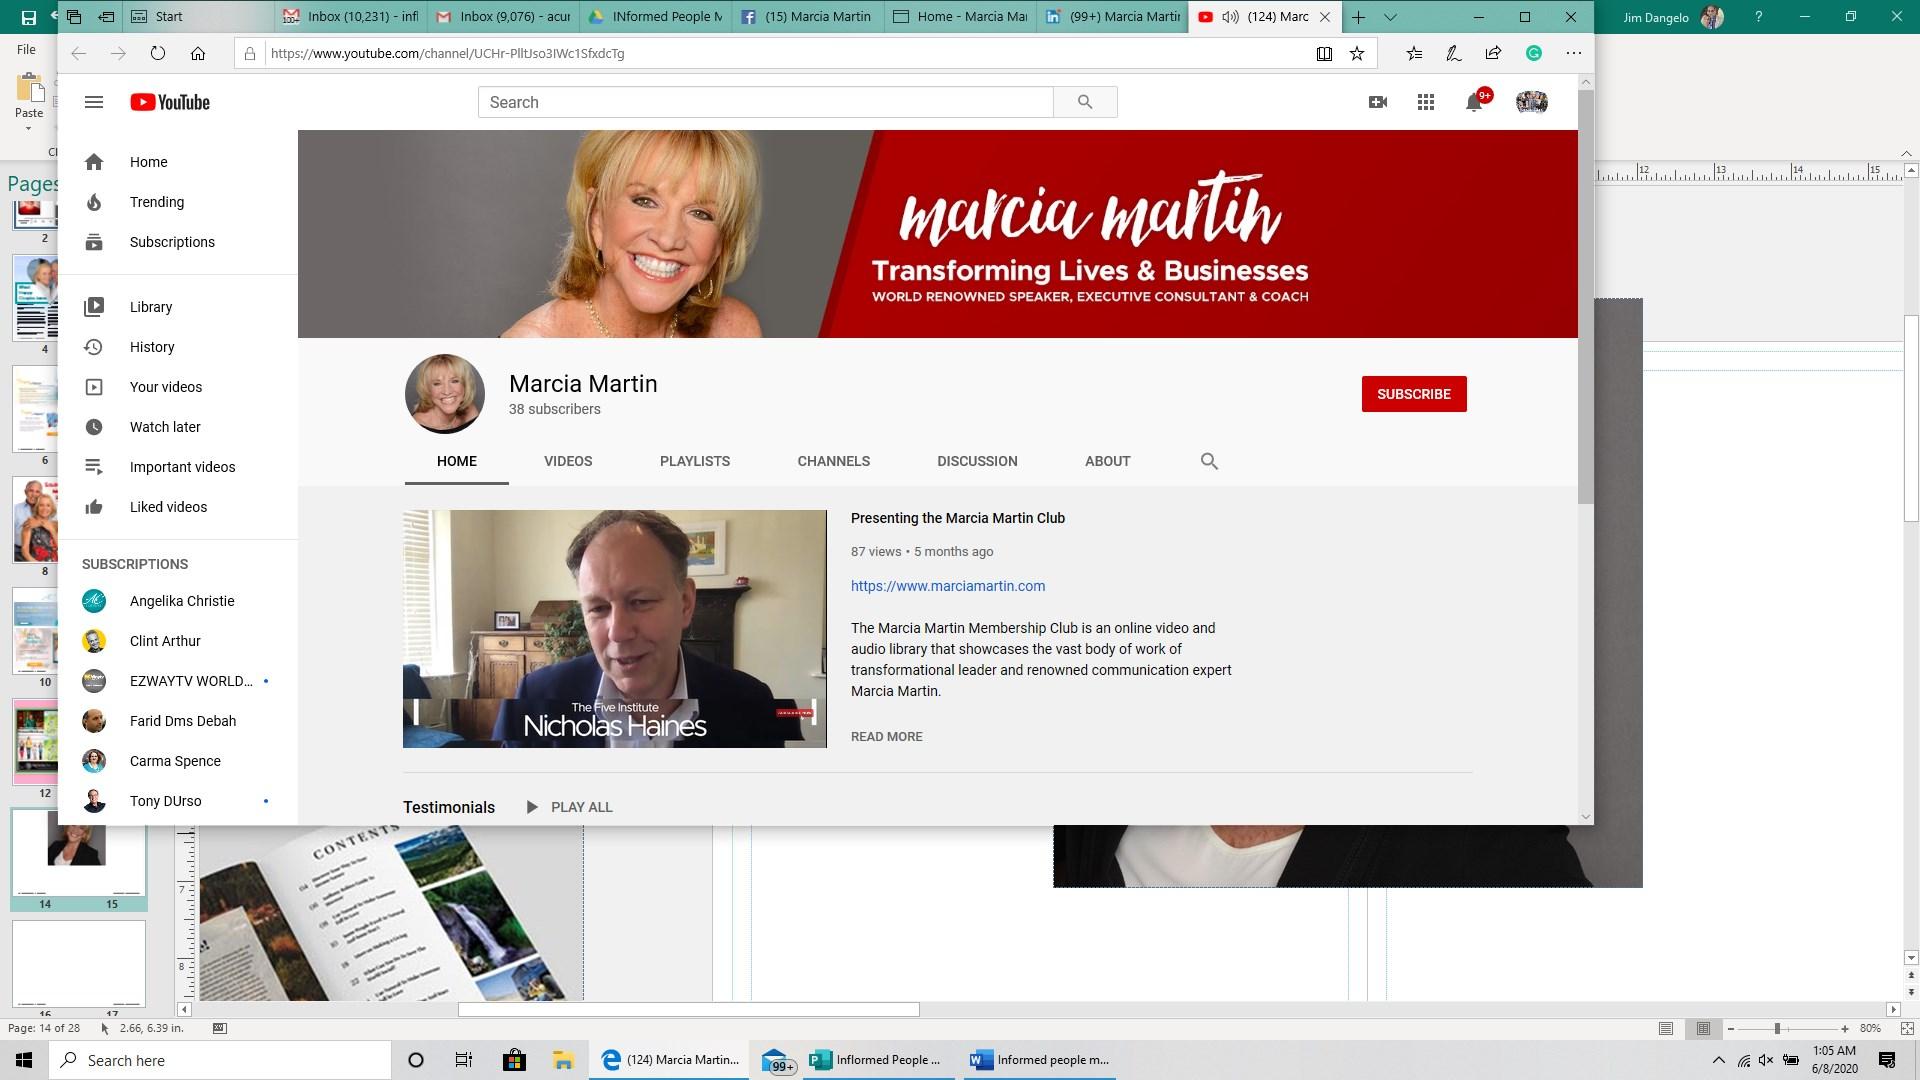Viewport: 1920px width, 1080px height.
Task: Open the create video camera icon
Action: (x=1378, y=102)
